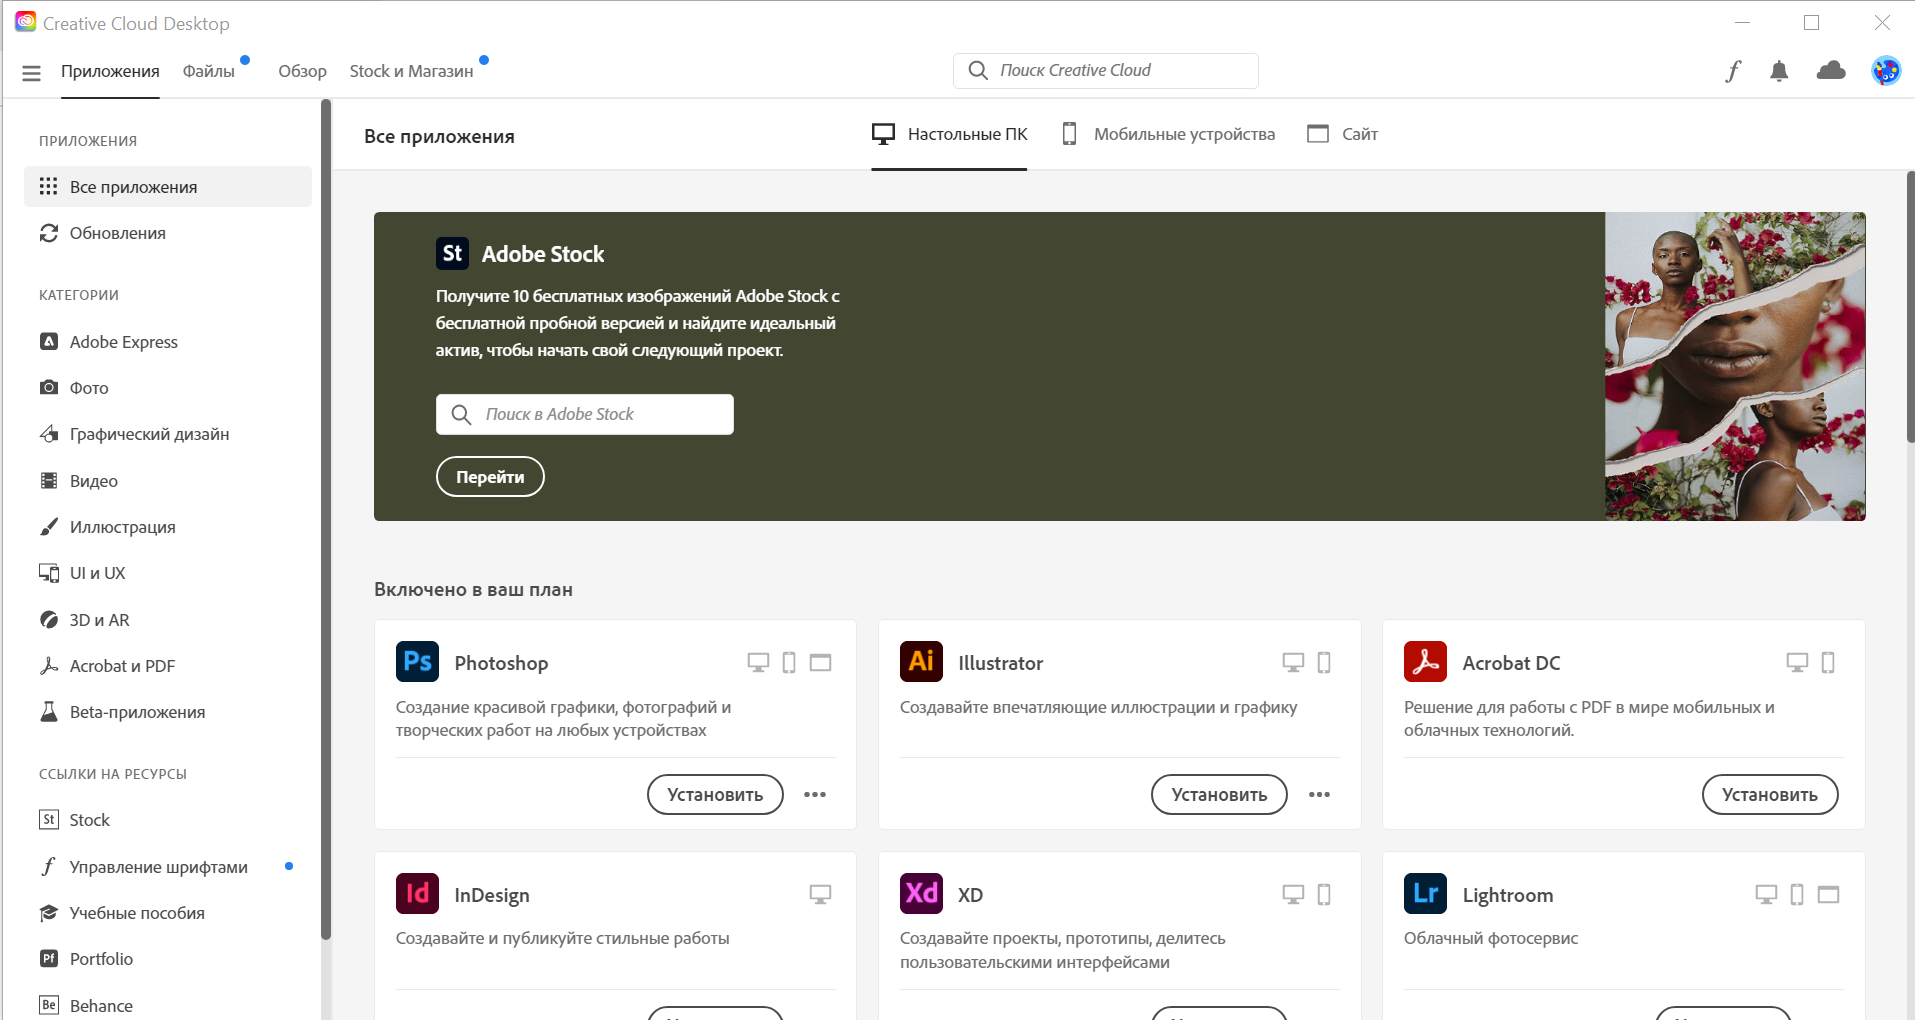
Task: Open the Stock и Магазин tab
Action: [411, 71]
